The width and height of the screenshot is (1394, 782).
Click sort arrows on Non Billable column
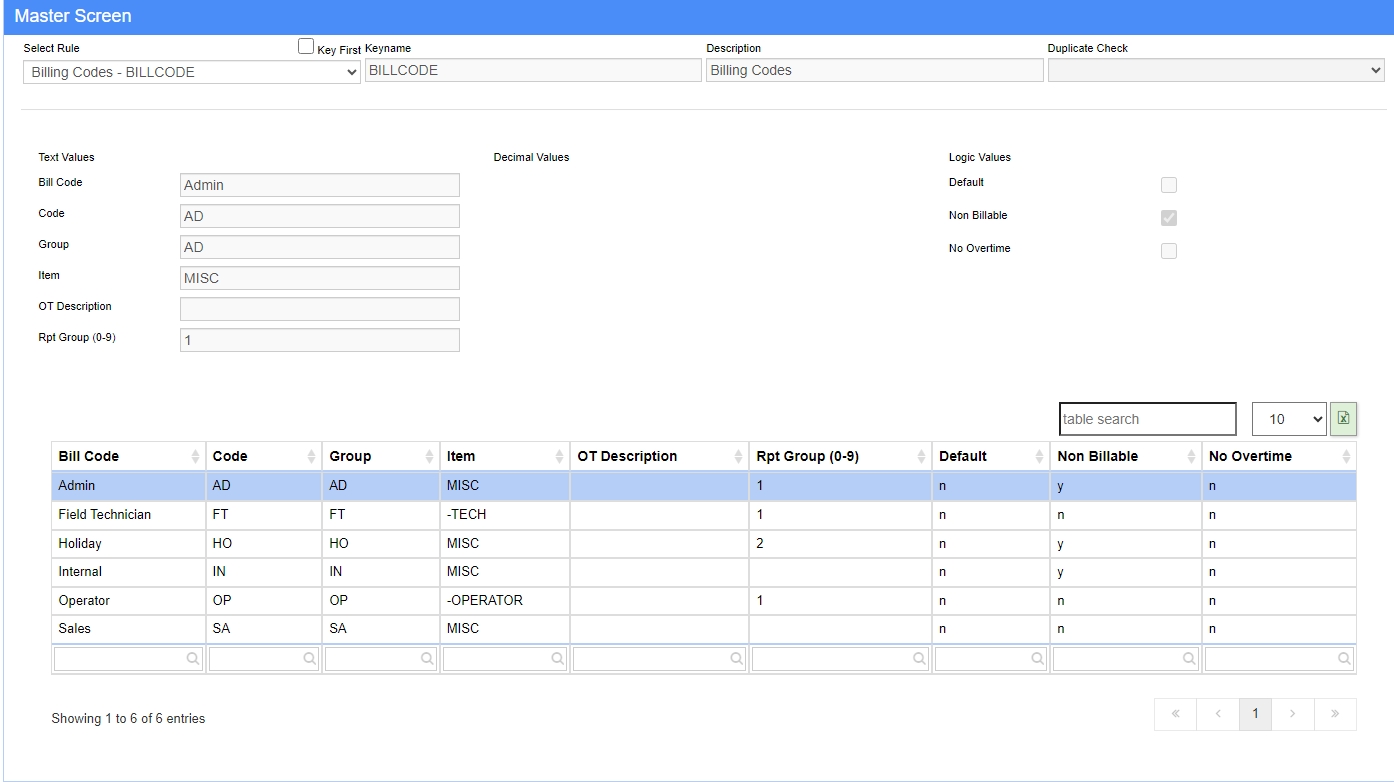pos(1190,457)
